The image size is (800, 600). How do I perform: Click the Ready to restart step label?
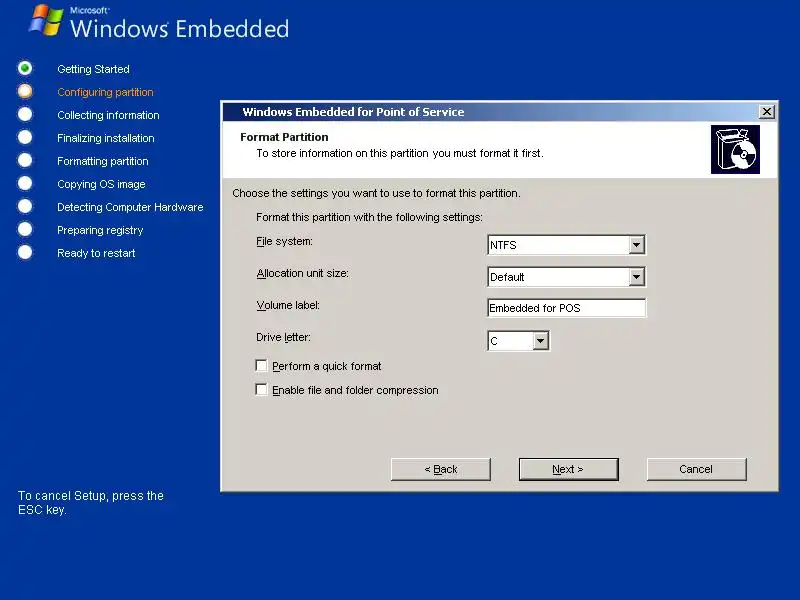(96, 253)
